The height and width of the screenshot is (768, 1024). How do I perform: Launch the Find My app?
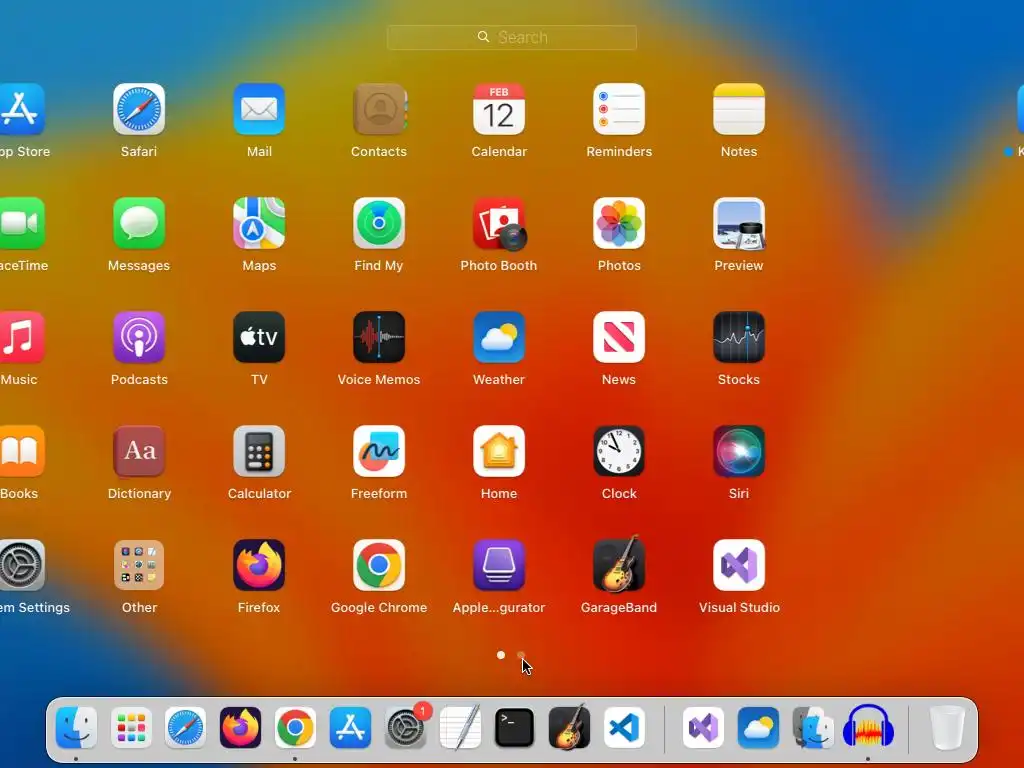(379, 223)
